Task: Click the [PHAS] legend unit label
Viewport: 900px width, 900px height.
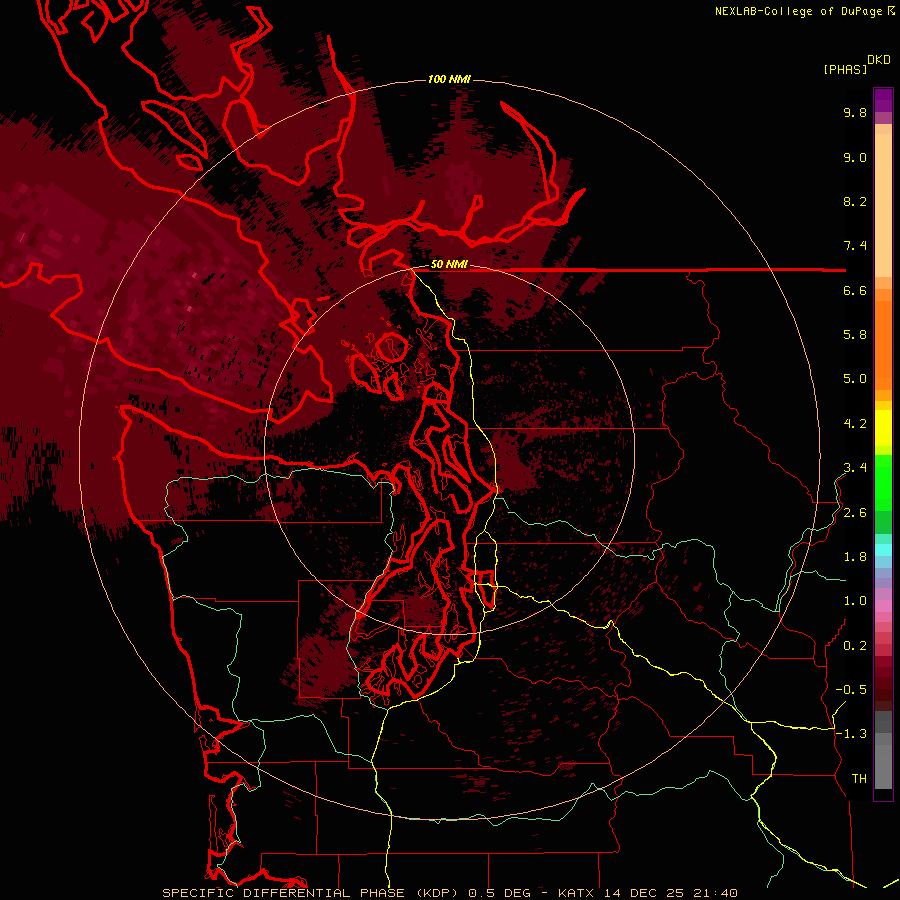Action: [845, 69]
